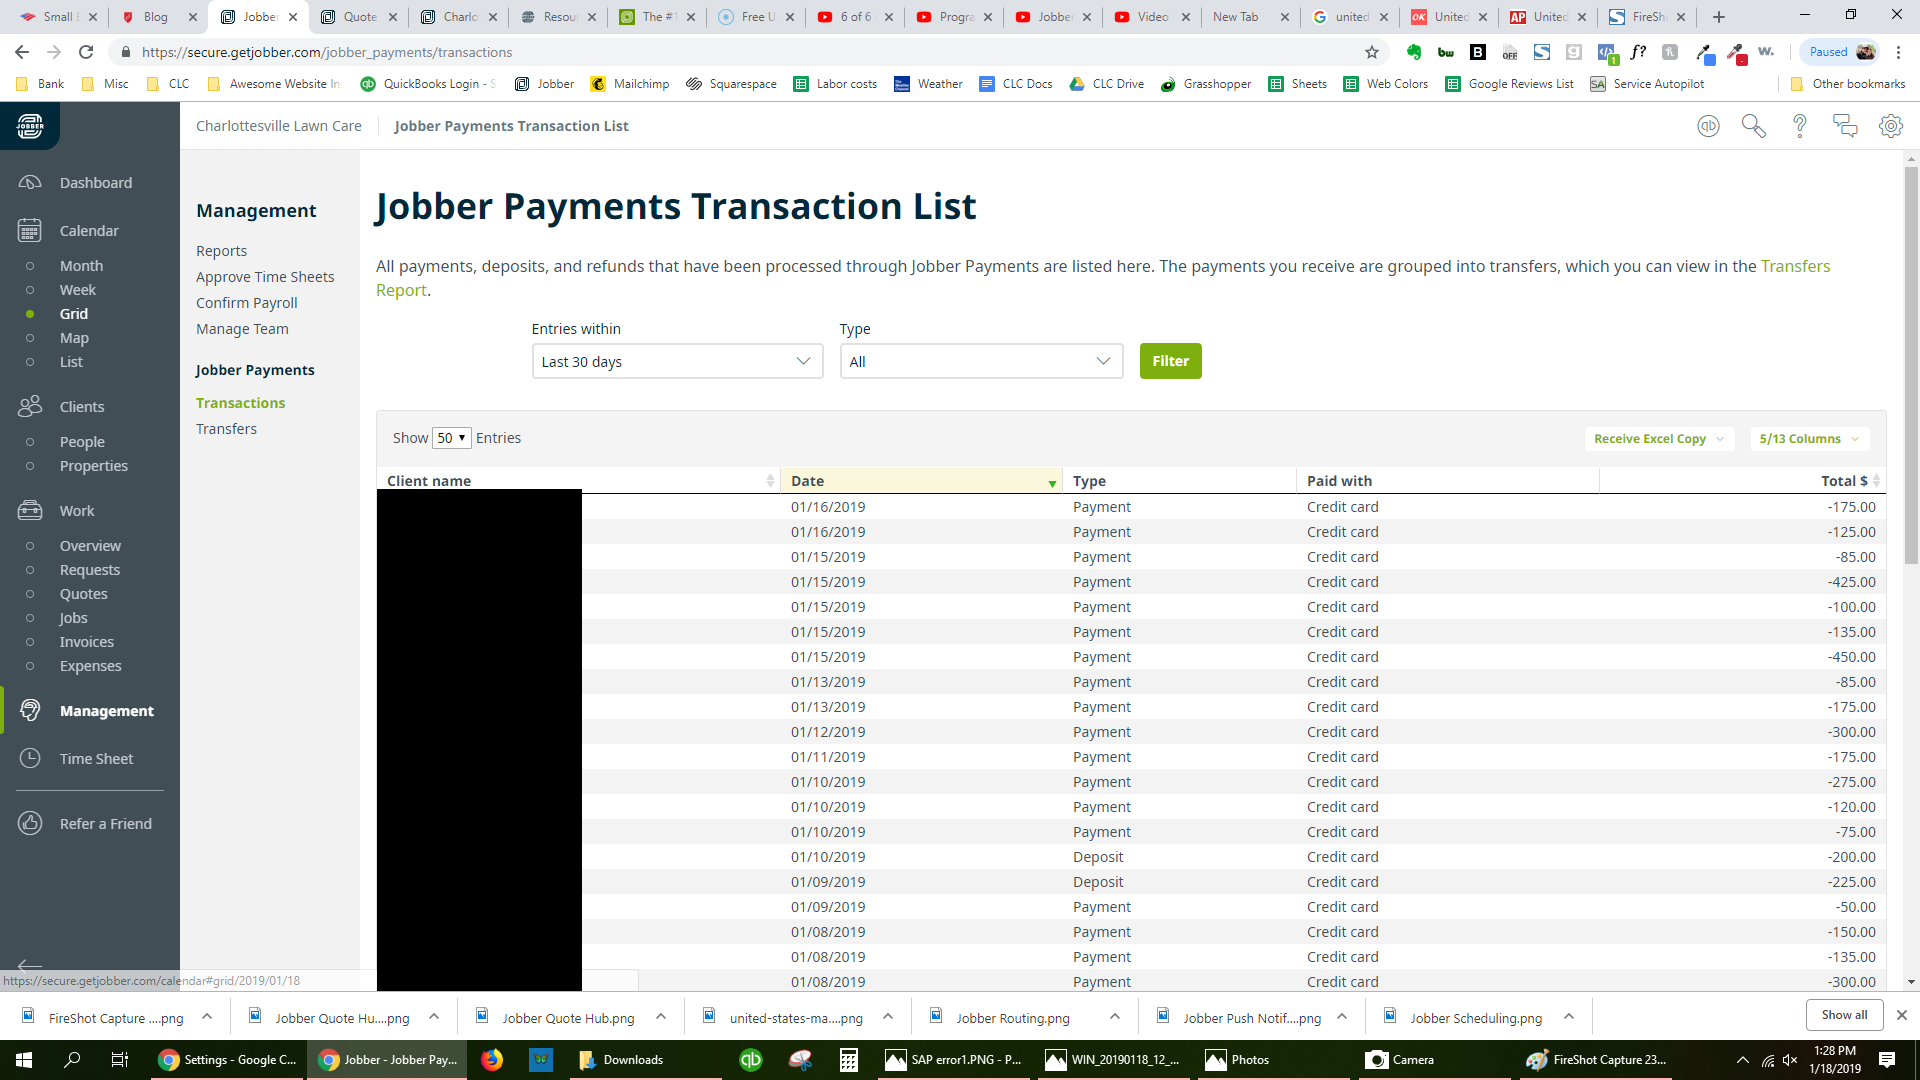Sort by the Date column header
This screenshot has height=1080, width=1920.
(x=921, y=481)
